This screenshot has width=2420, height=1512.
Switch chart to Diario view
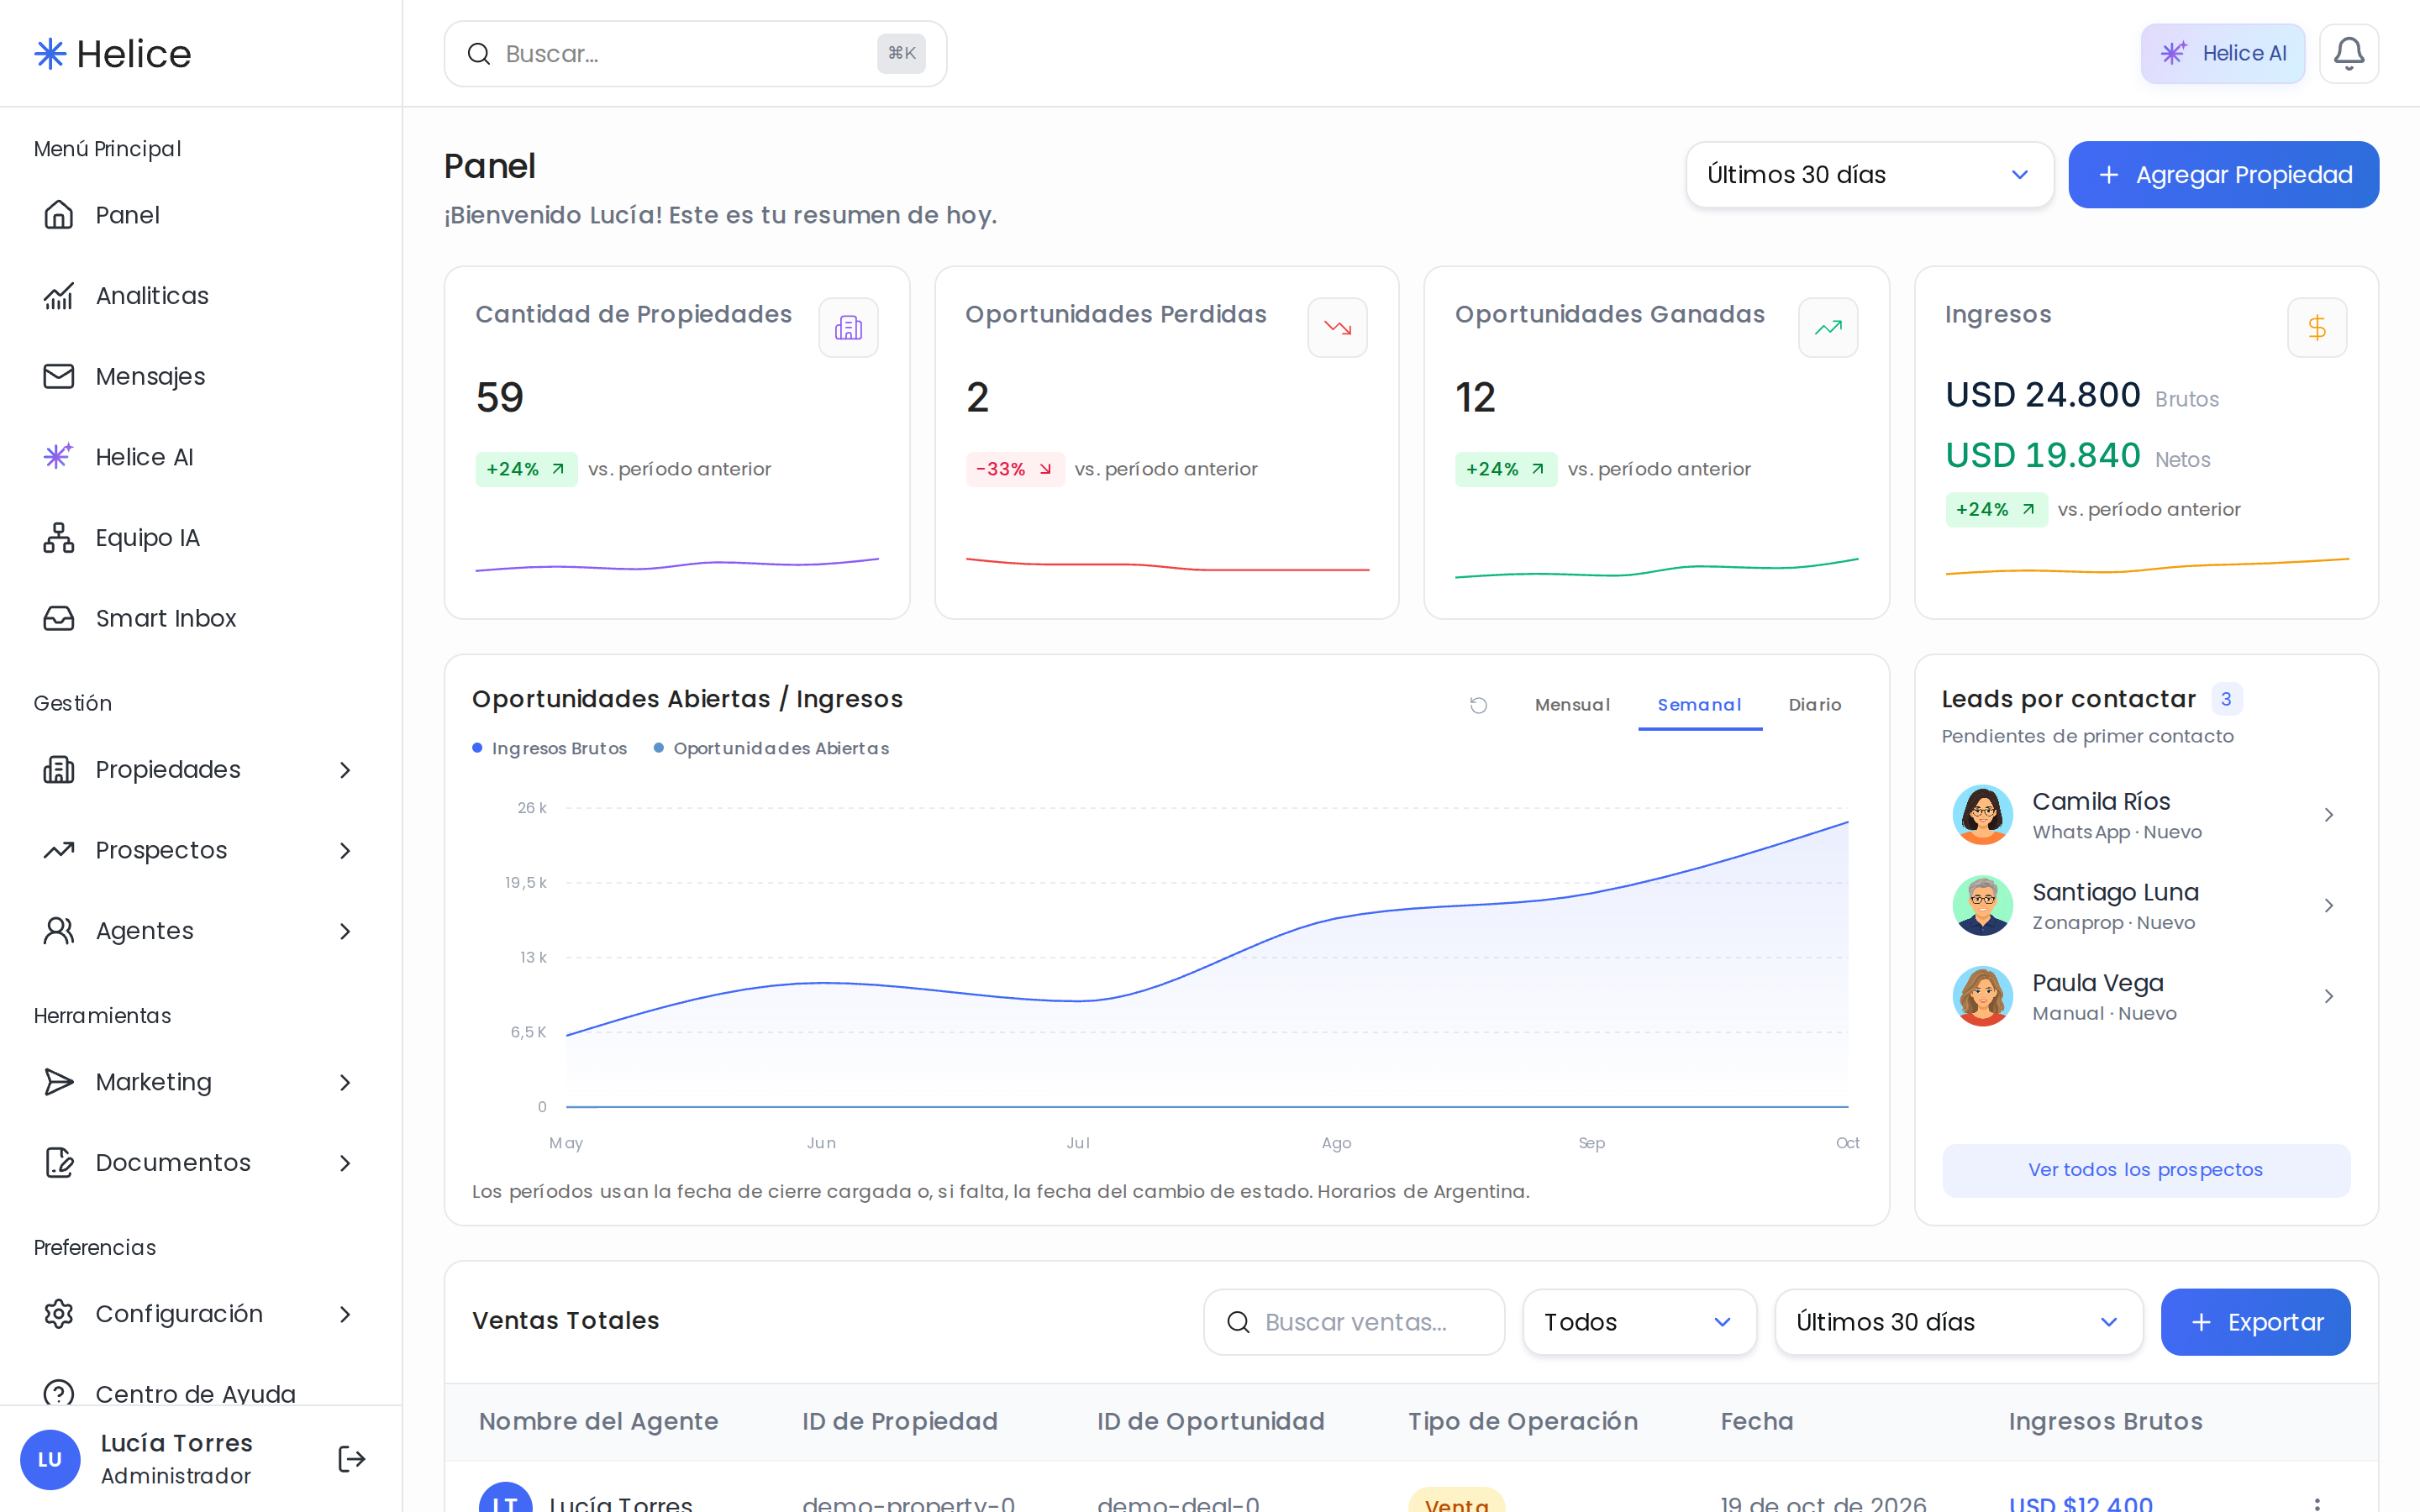pos(1814,705)
